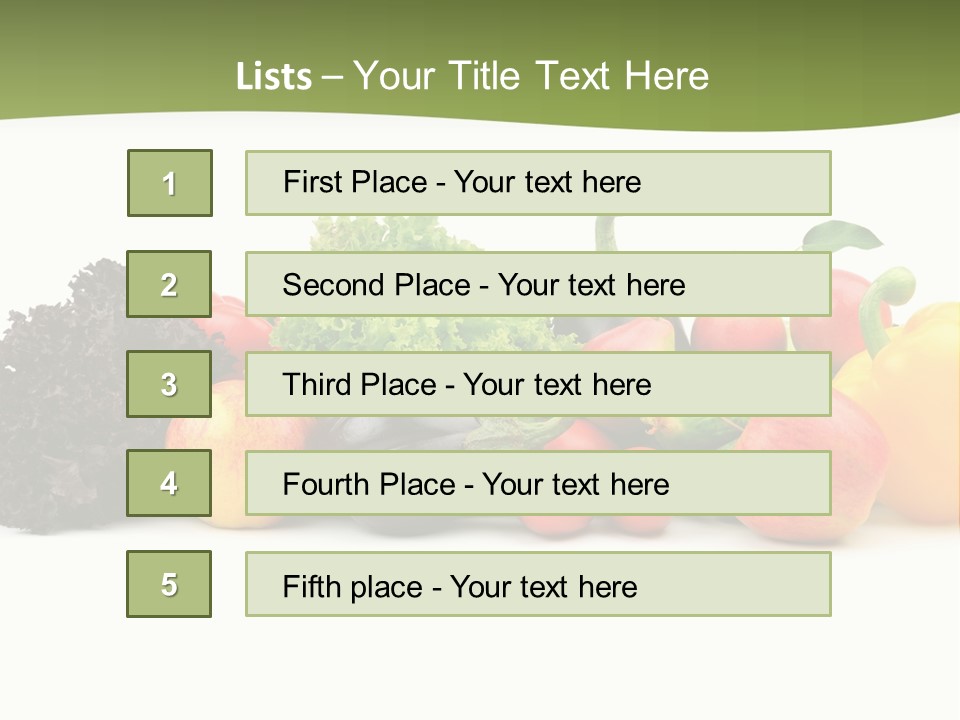Click the green lettuce between the top bars

pyautogui.click(x=390, y=233)
